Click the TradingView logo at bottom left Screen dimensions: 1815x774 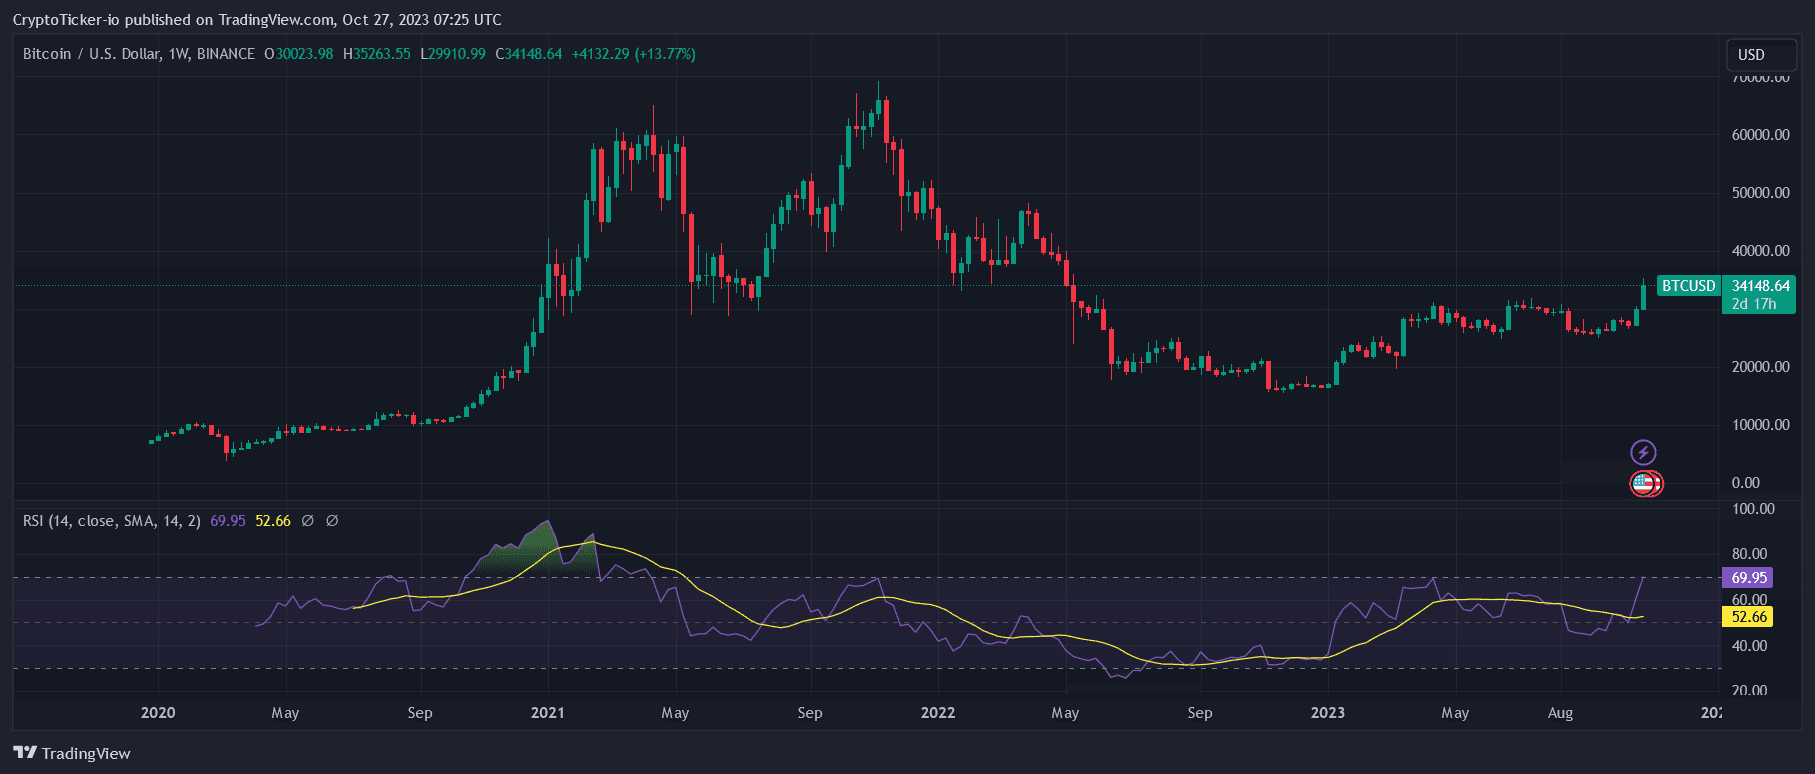click(x=72, y=753)
